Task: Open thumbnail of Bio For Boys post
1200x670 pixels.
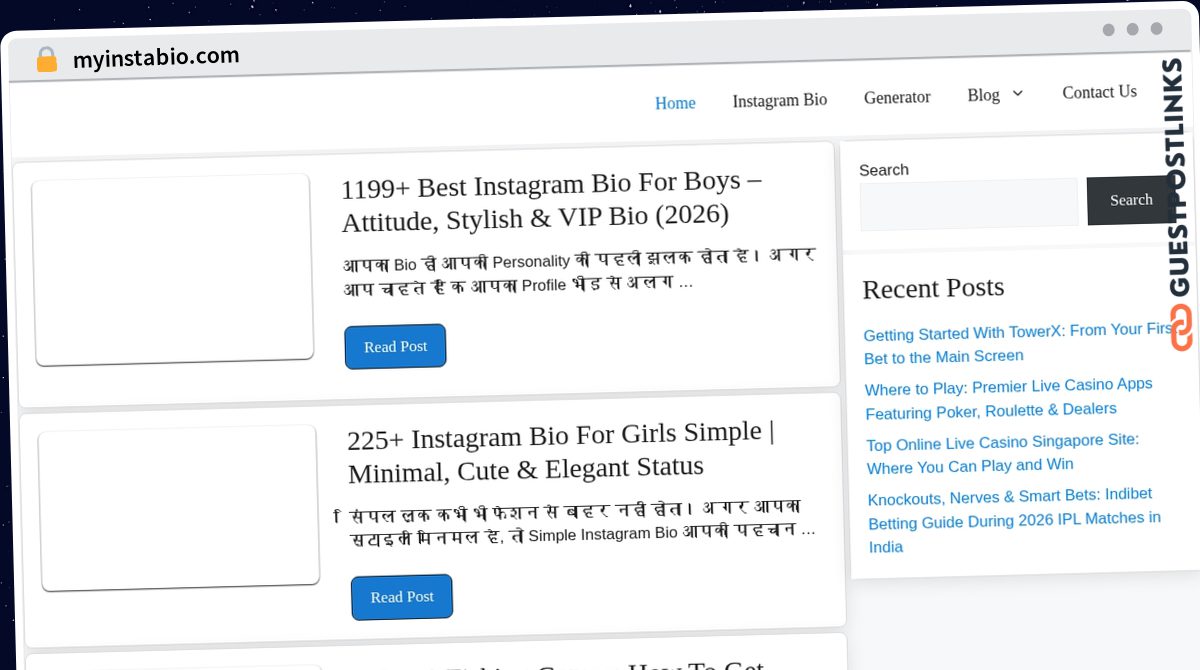Action: pyautogui.click(x=173, y=270)
